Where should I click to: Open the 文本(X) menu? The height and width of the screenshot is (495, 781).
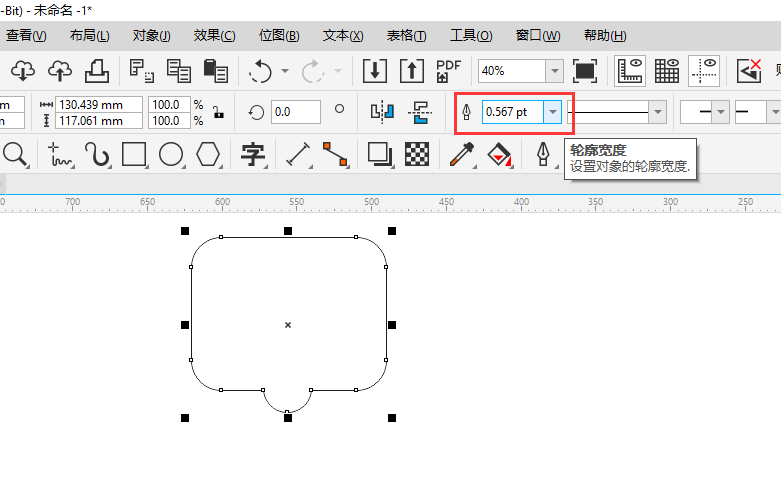(x=343, y=35)
